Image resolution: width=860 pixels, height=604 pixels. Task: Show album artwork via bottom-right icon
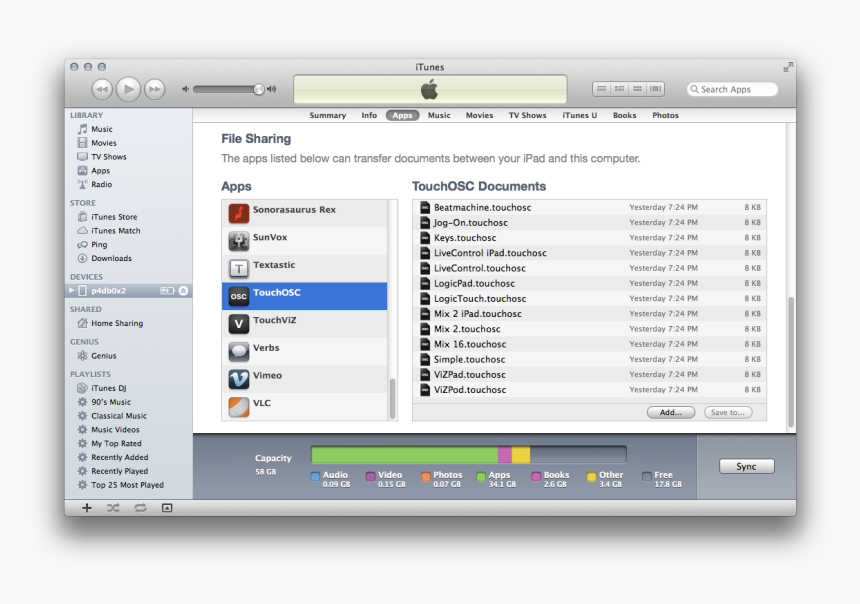pos(166,508)
